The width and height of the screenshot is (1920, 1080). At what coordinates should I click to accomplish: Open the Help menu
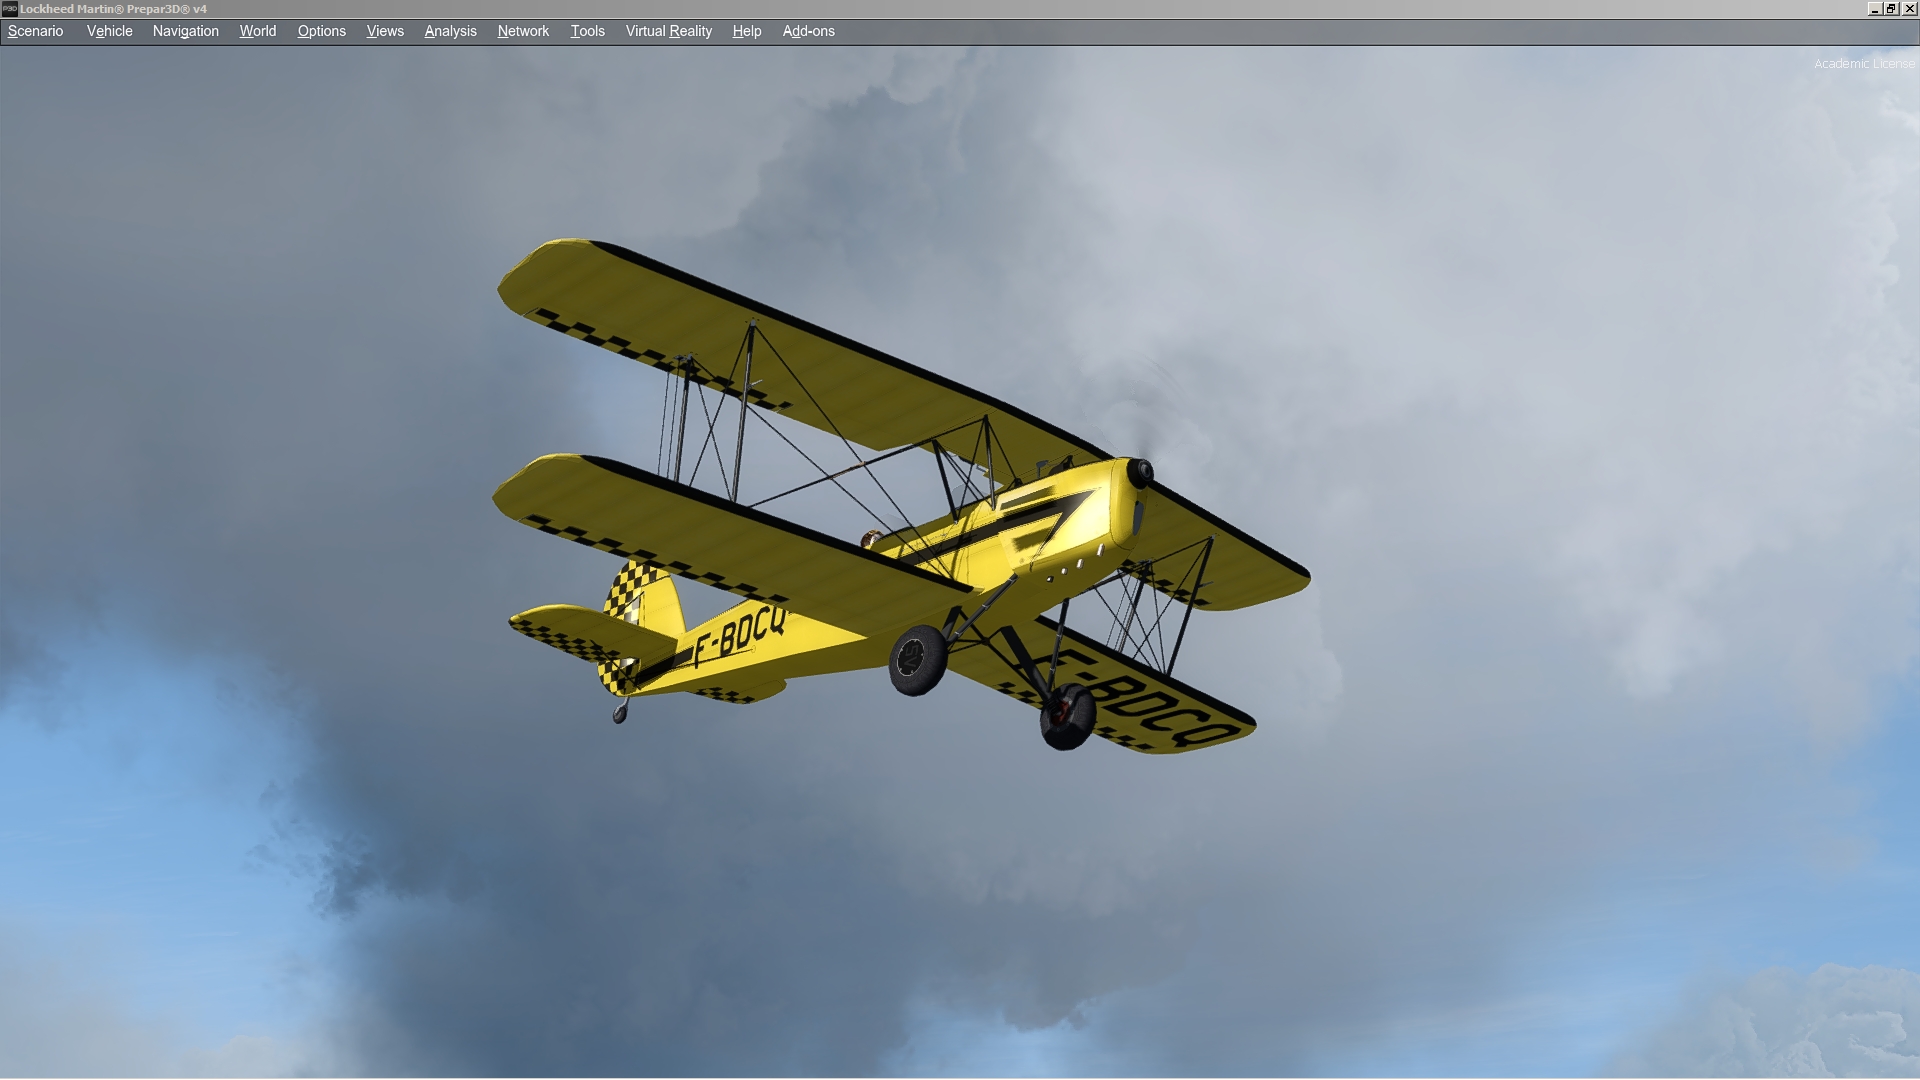pos(746,31)
